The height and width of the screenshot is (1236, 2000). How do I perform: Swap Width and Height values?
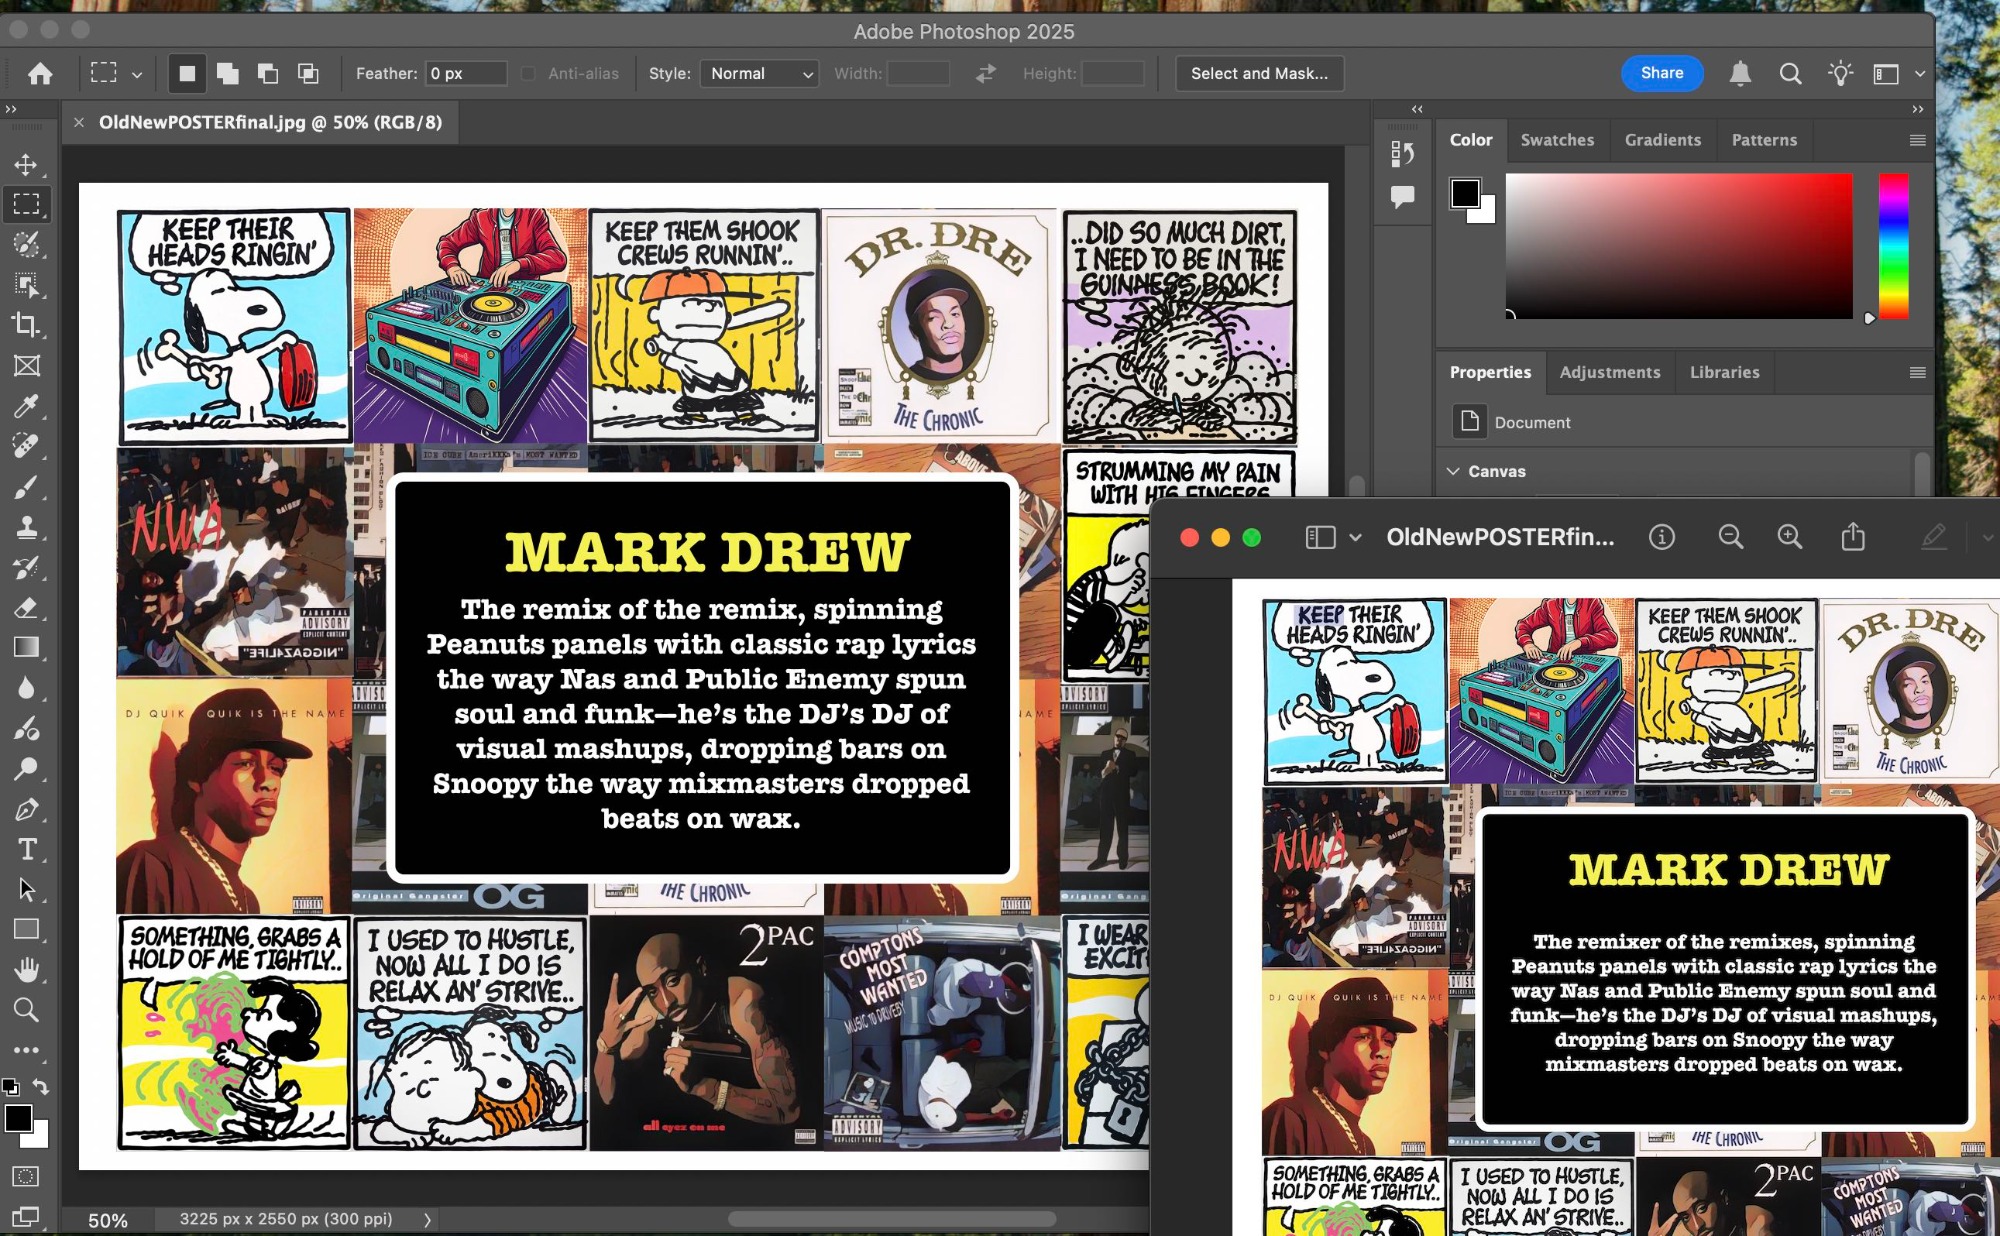(986, 73)
